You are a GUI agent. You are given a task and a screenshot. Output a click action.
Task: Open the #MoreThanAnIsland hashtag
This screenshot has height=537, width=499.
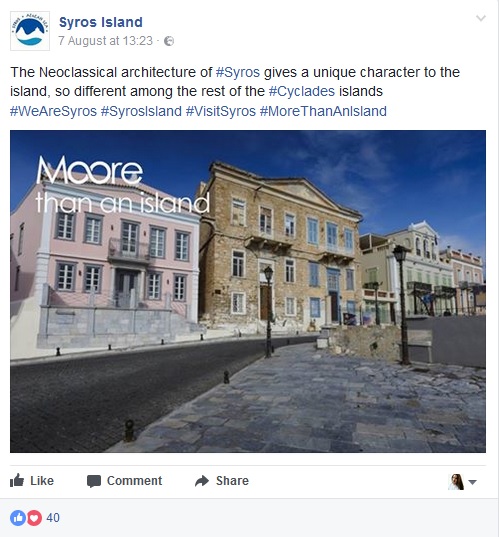pos(323,111)
